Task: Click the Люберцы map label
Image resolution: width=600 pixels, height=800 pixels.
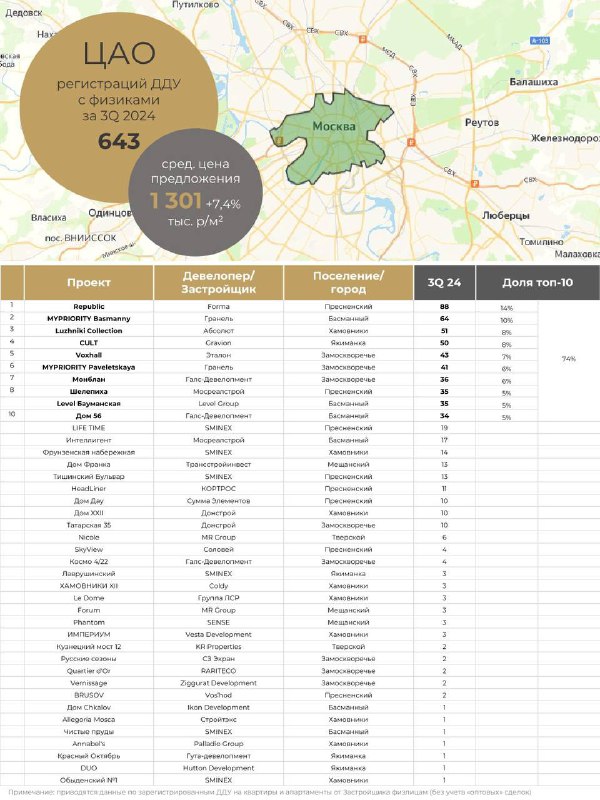Action: (x=506, y=215)
